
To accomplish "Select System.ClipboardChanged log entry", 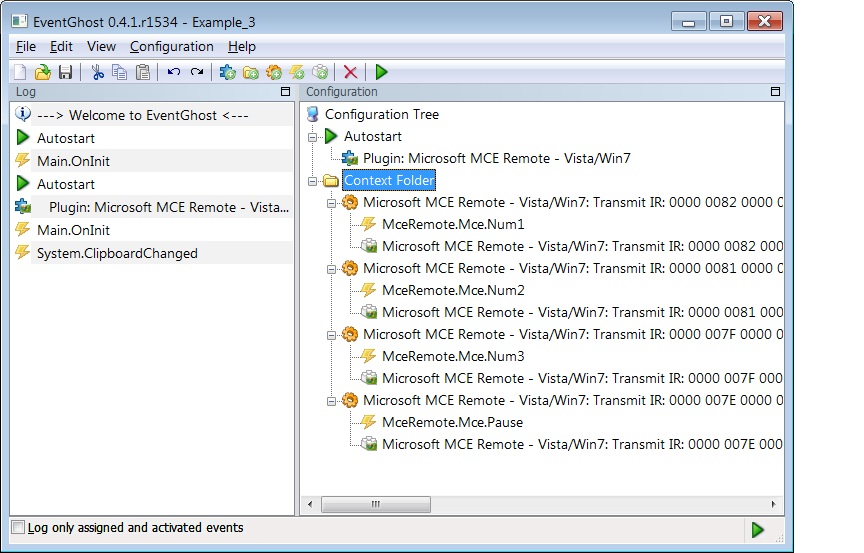I will pyautogui.click(x=117, y=253).
